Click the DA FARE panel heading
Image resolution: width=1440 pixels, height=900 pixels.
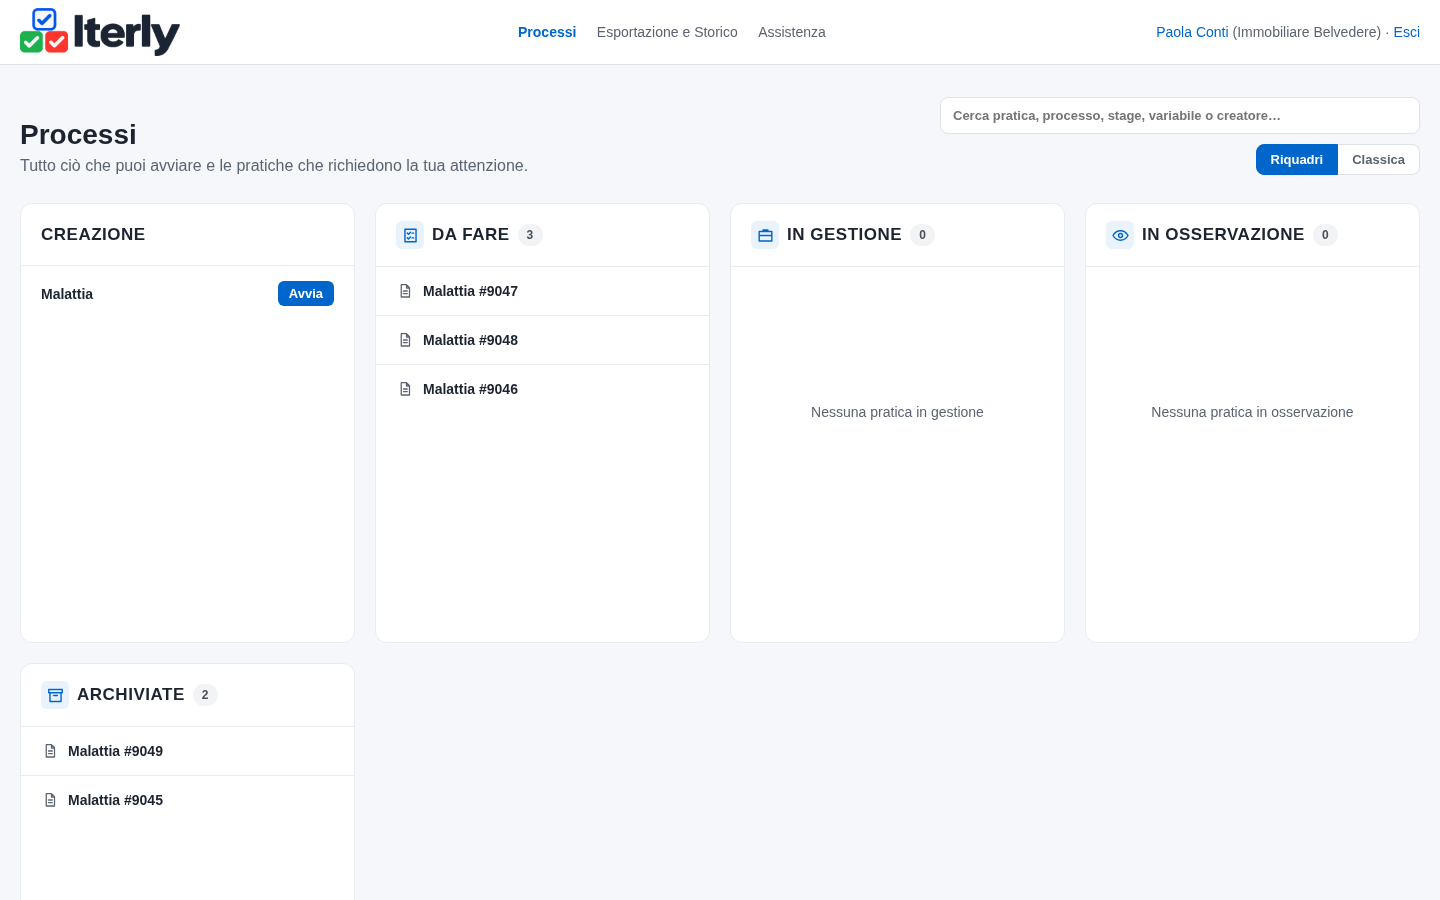(x=470, y=234)
